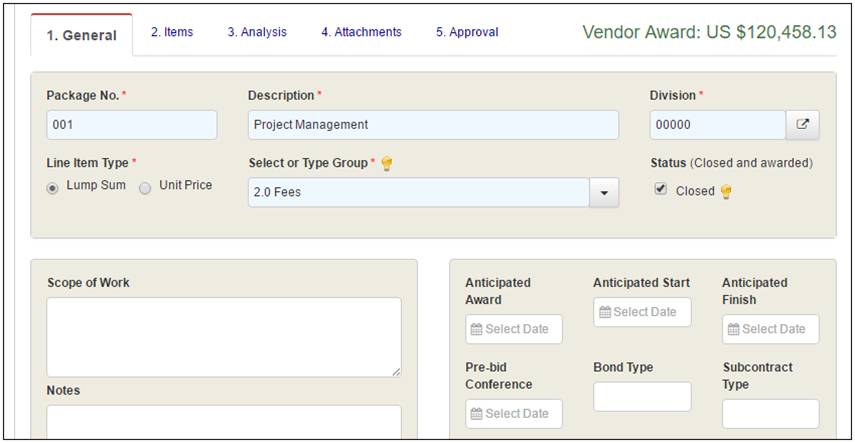Go to the 5. Approval tab

[467, 32]
